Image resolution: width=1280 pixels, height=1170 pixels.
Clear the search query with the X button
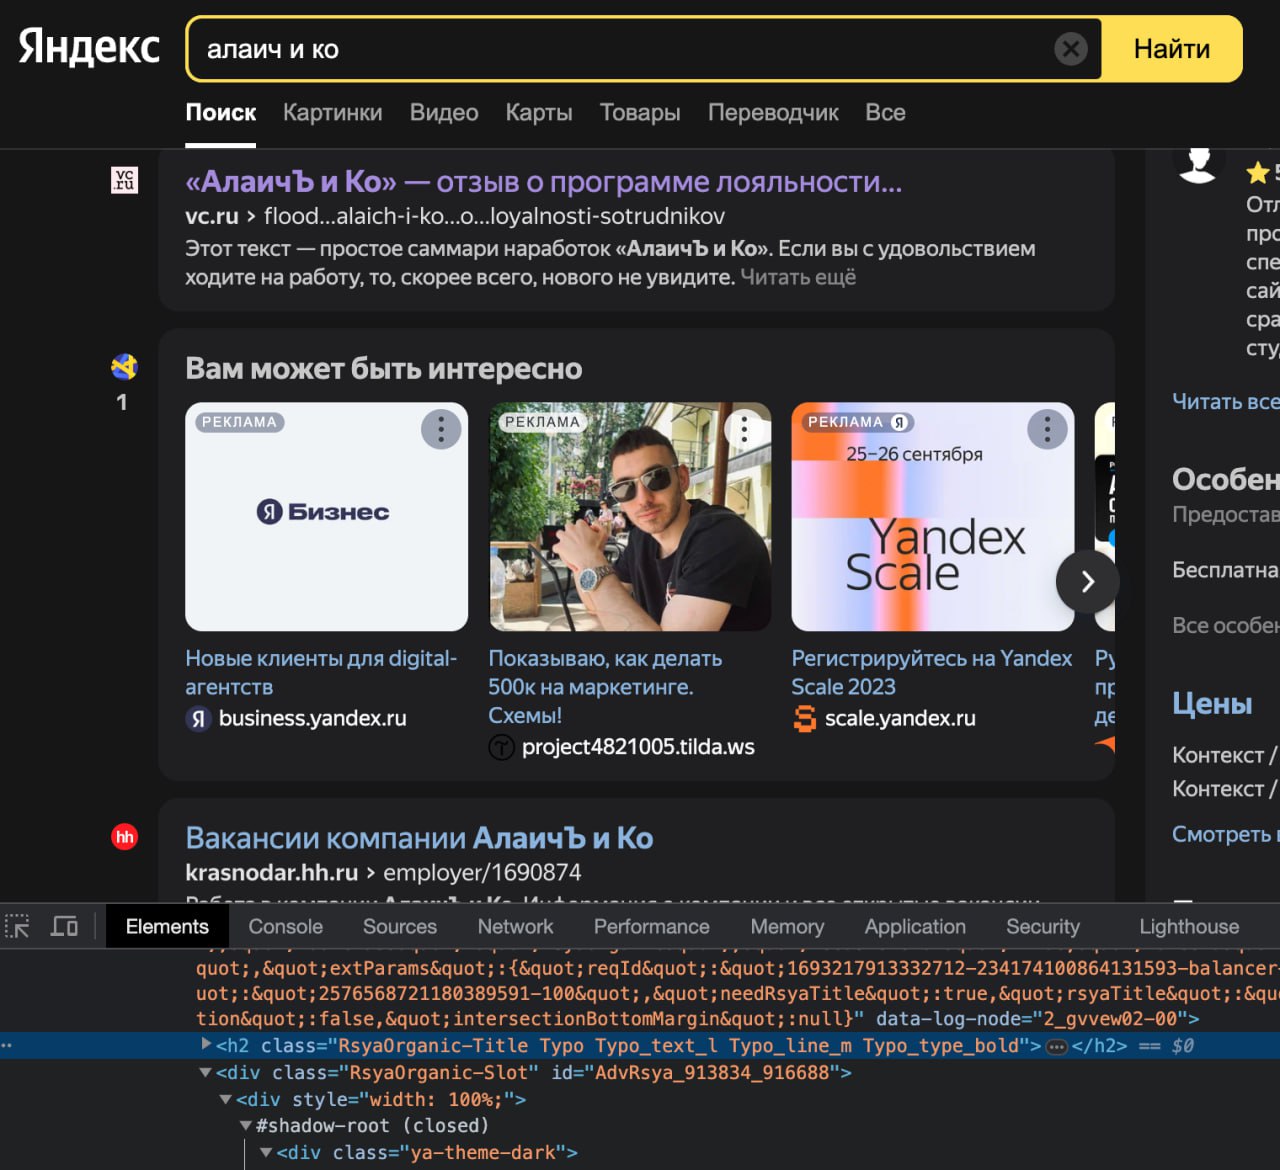tap(1070, 48)
